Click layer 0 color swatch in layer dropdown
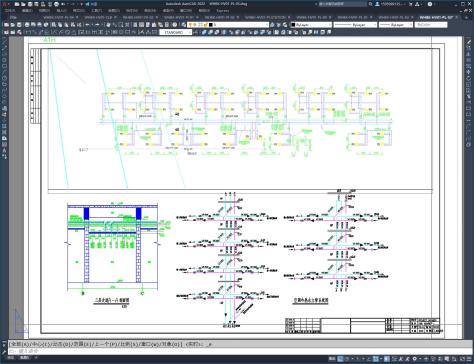Image resolution: width=474 pixels, height=364 pixels. click(210, 25)
